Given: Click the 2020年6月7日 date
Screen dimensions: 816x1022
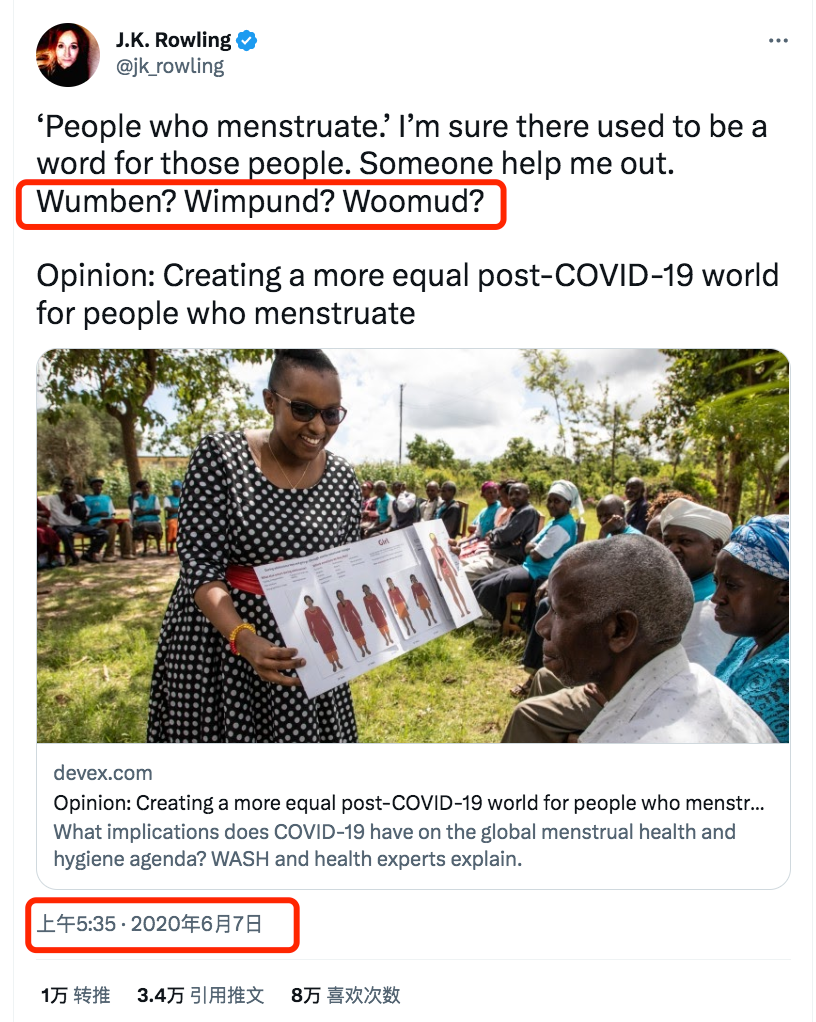Looking at the screenshot, I should point(197,924).
